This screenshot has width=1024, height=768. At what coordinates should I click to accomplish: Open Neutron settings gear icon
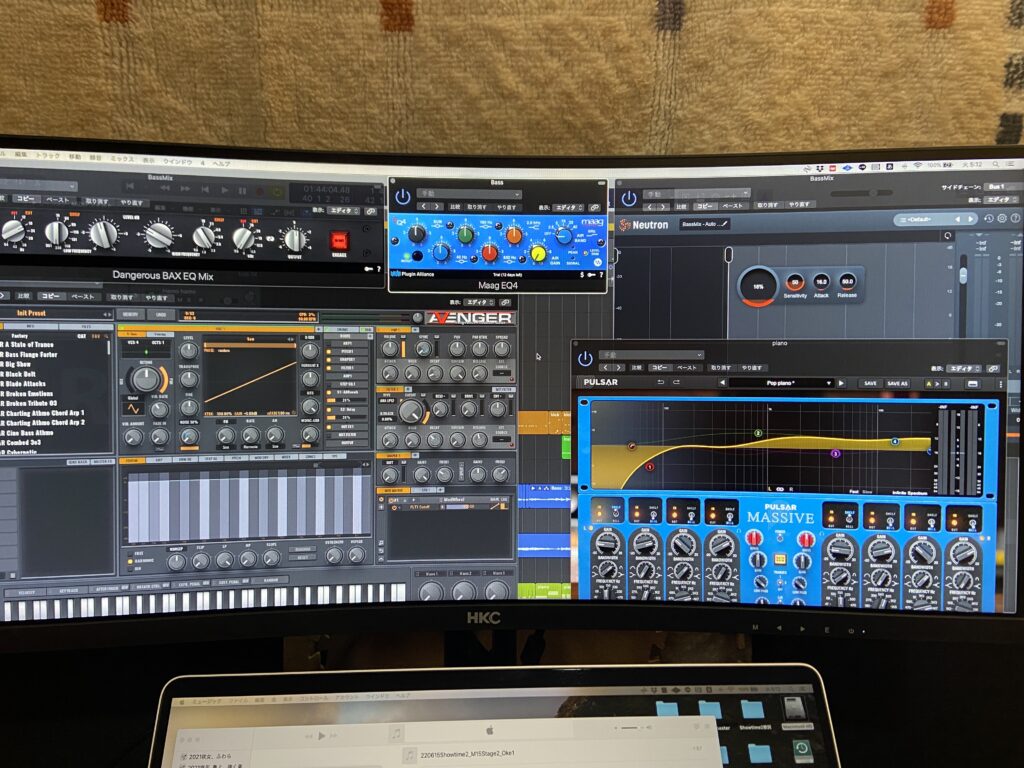point(1001,219)
